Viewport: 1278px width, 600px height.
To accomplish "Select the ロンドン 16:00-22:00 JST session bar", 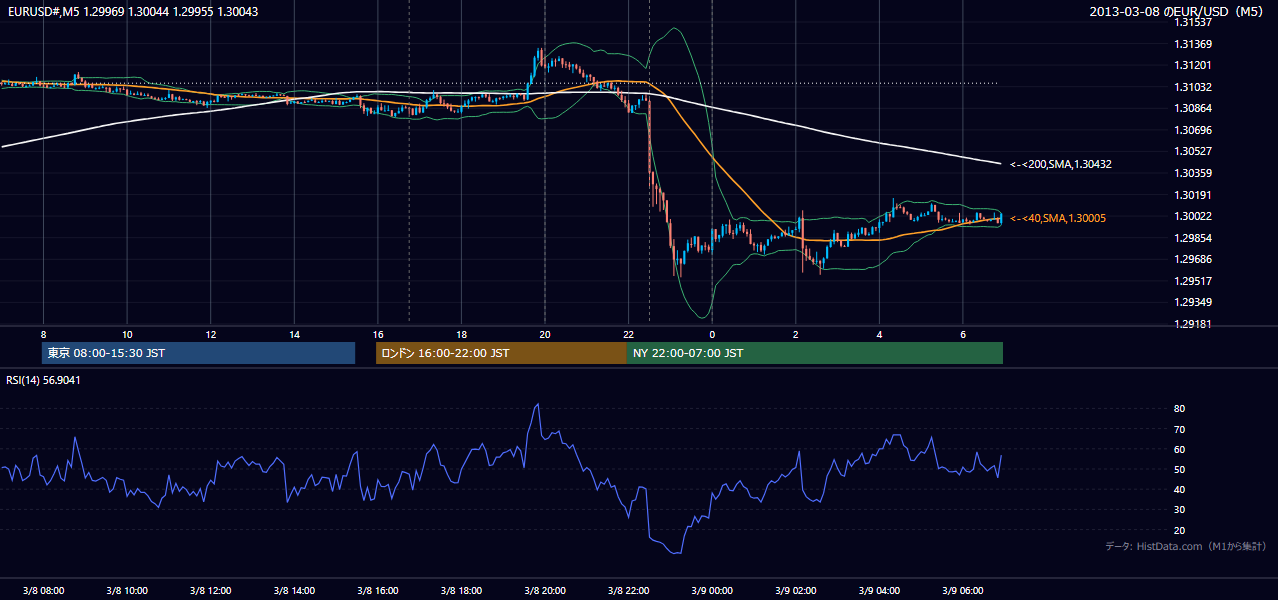I will tap(501, 353).
